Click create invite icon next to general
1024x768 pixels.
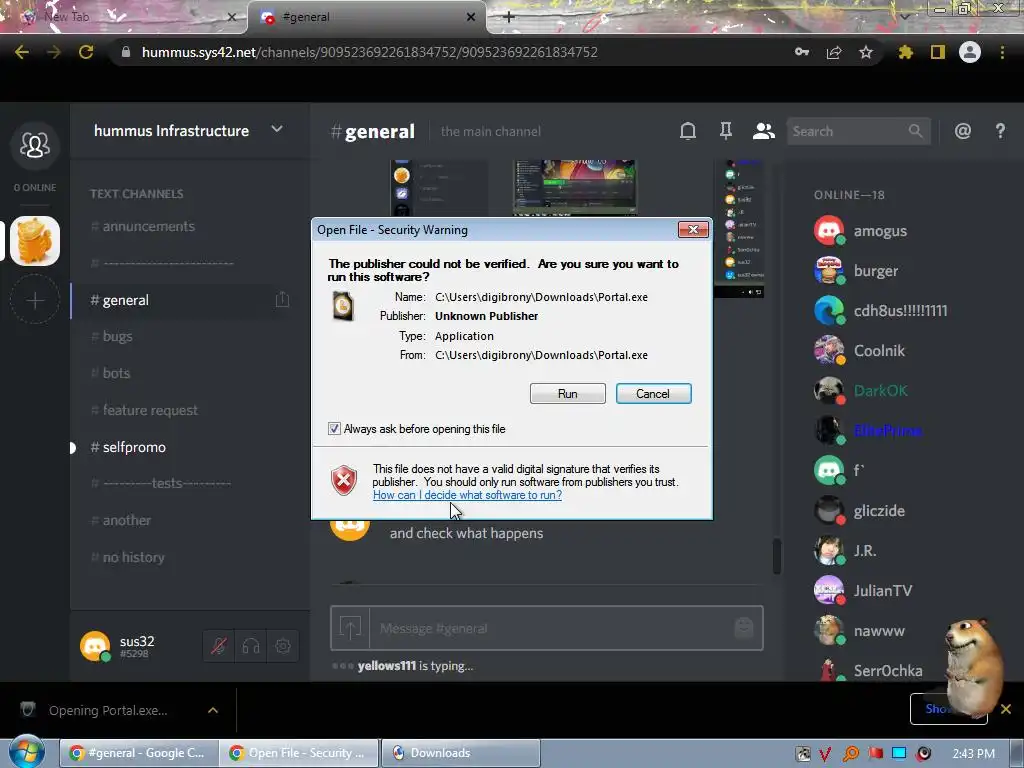(282, 300)
